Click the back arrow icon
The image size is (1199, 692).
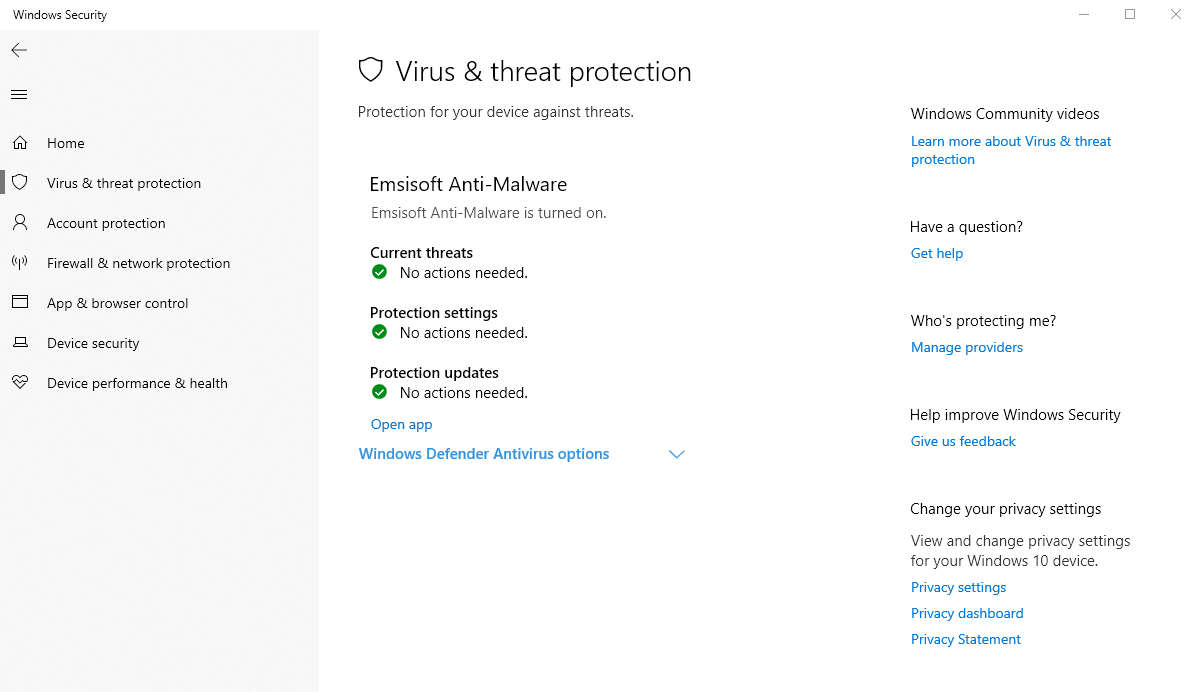coord(19,50)
